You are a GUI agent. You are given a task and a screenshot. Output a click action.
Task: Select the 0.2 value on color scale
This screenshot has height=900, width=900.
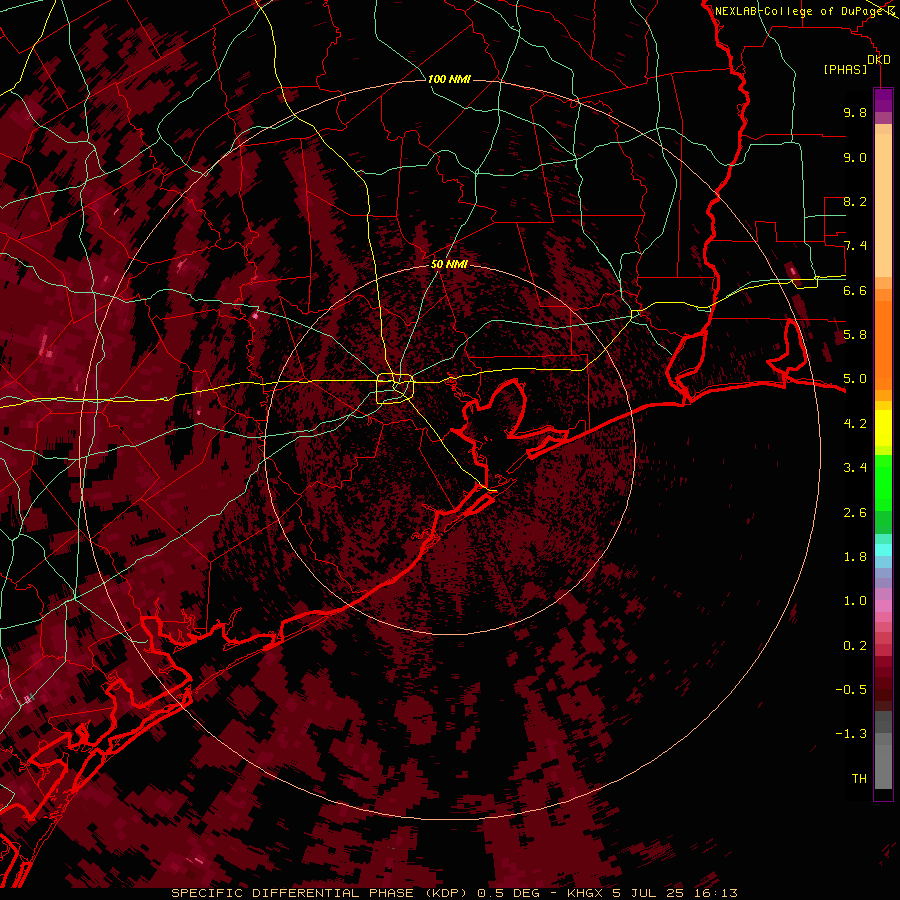click(855, 646)
